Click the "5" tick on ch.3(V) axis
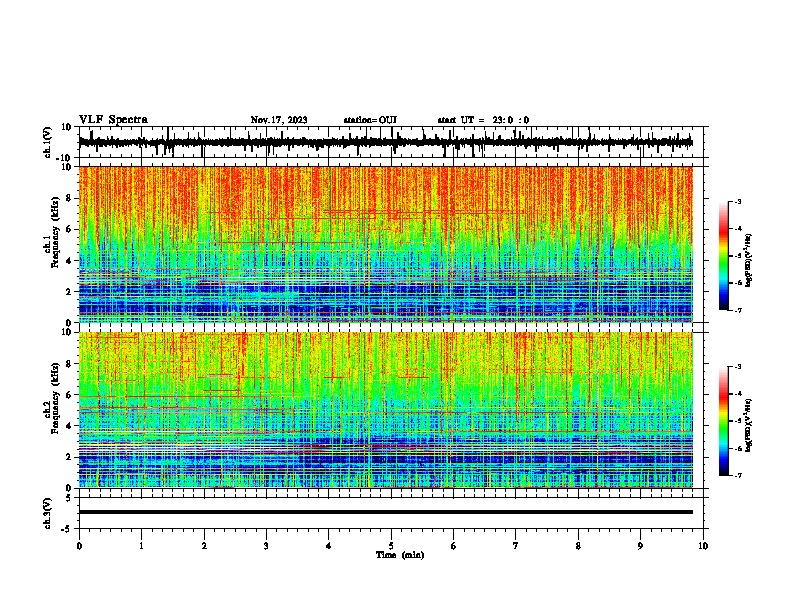Viewport: 792px width, 612px height. pos(69,498)
